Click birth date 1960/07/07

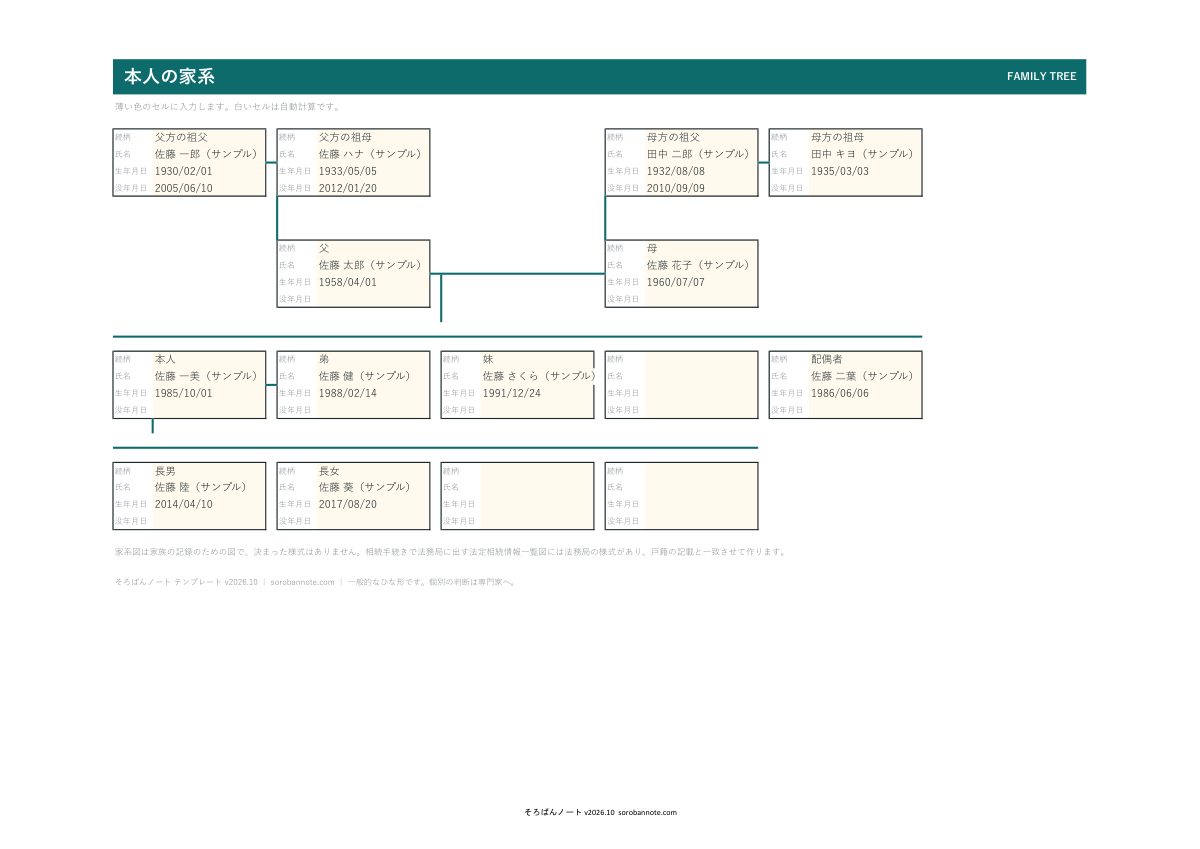(701, 282)
